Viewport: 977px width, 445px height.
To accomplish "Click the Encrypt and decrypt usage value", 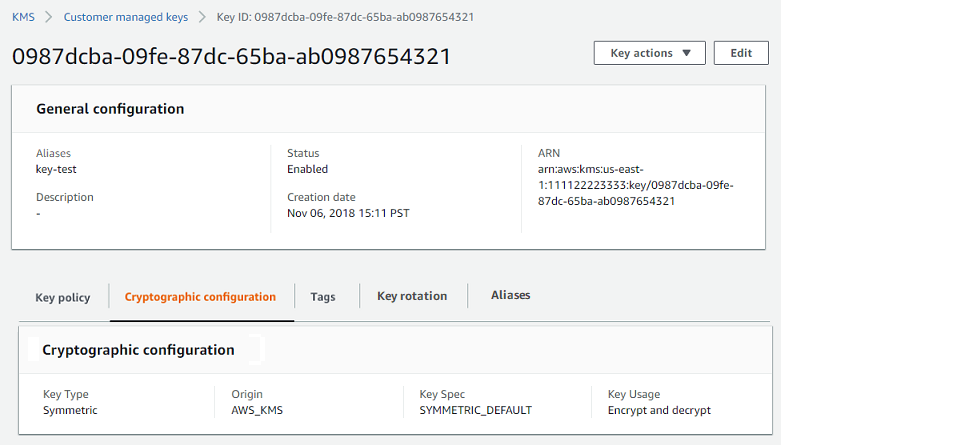I will [x=659, y=410].
